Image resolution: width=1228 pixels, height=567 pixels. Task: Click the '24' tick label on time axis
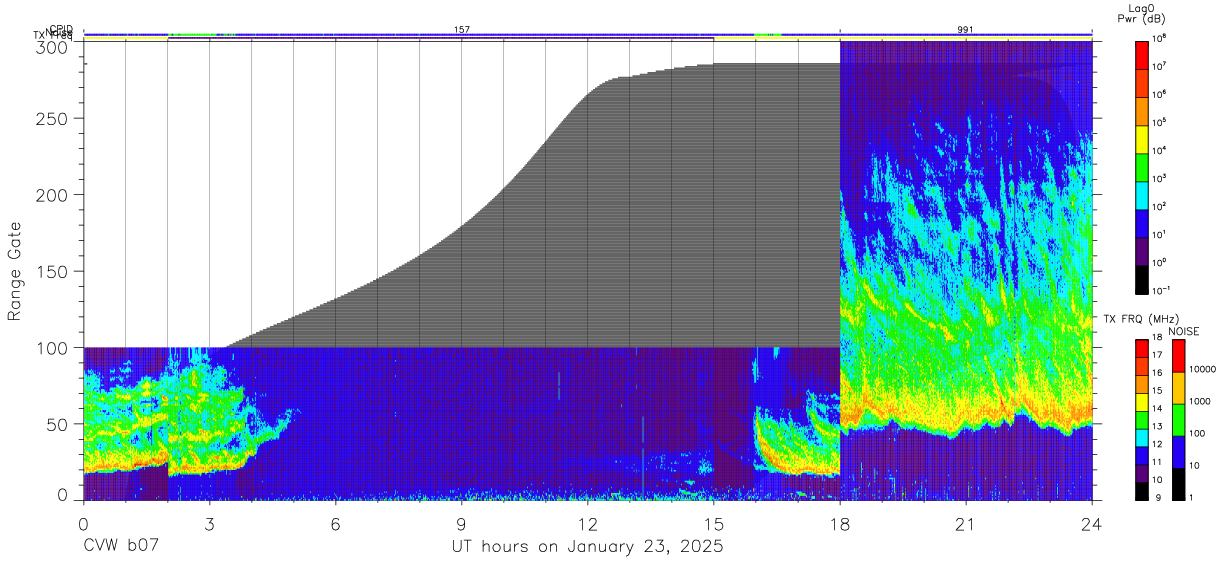[1091, 525]
